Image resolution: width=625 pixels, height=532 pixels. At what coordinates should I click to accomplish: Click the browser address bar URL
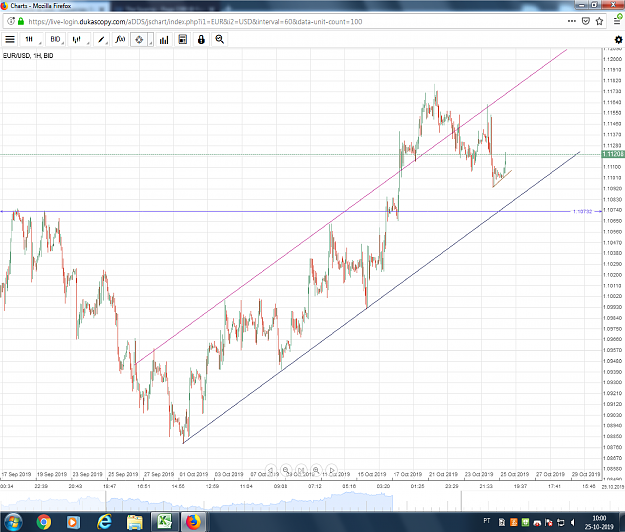pyautogui.click(x=195, y=22)
